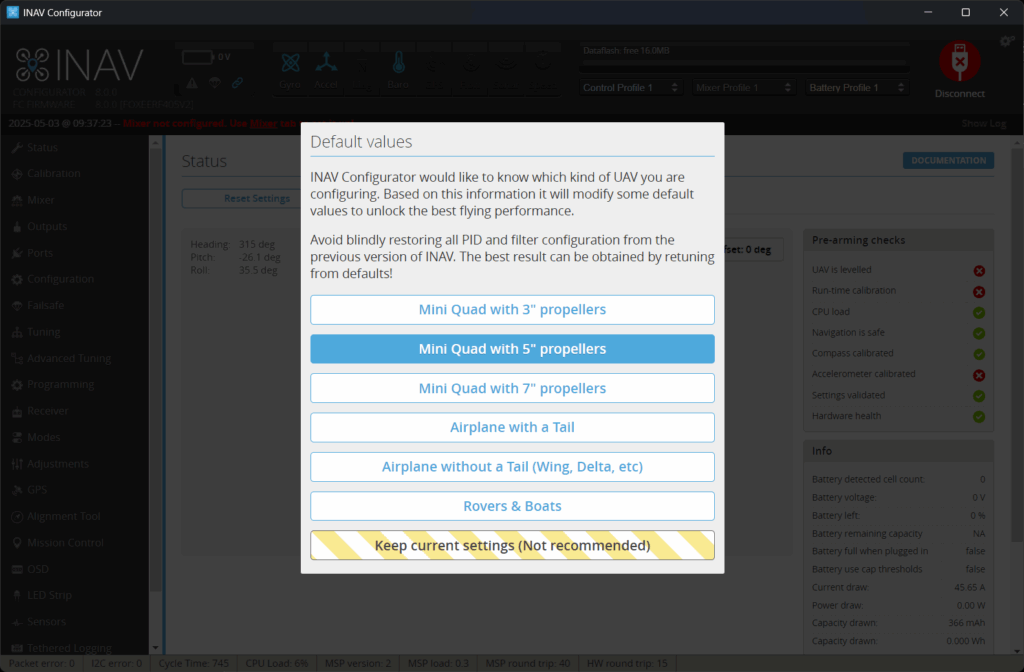Open the Battery Profile 1 dropdown

[x=856, y=88]
